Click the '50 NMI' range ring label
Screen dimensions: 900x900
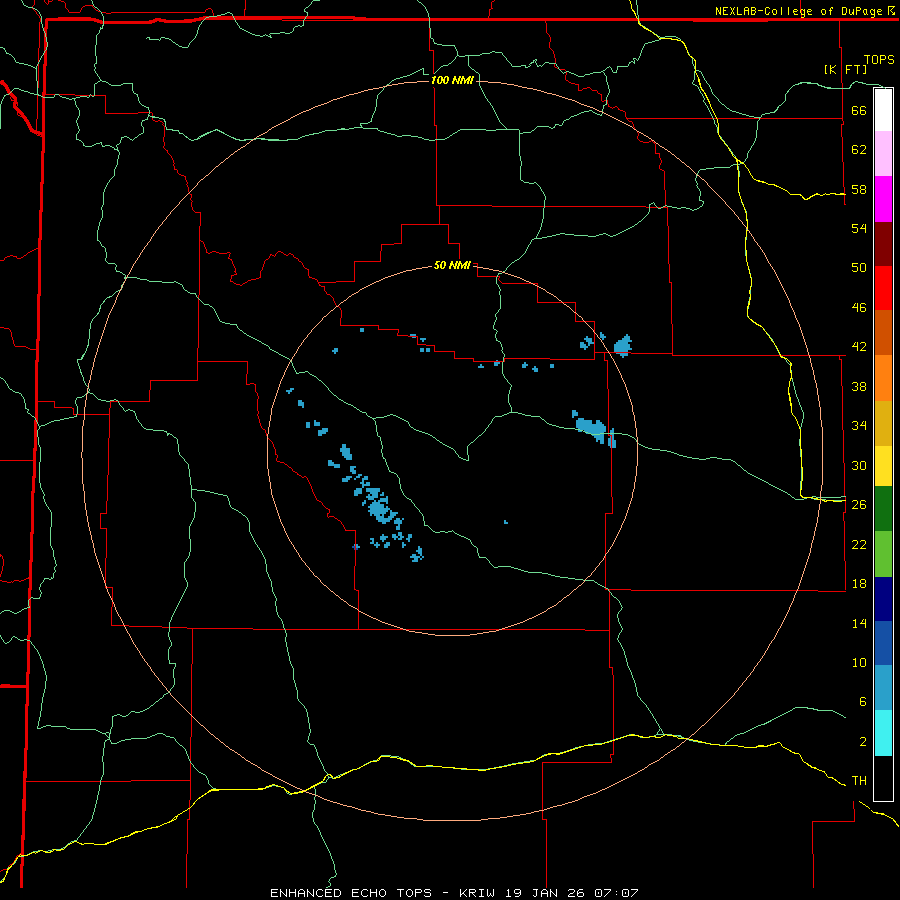tap(452, 265)
